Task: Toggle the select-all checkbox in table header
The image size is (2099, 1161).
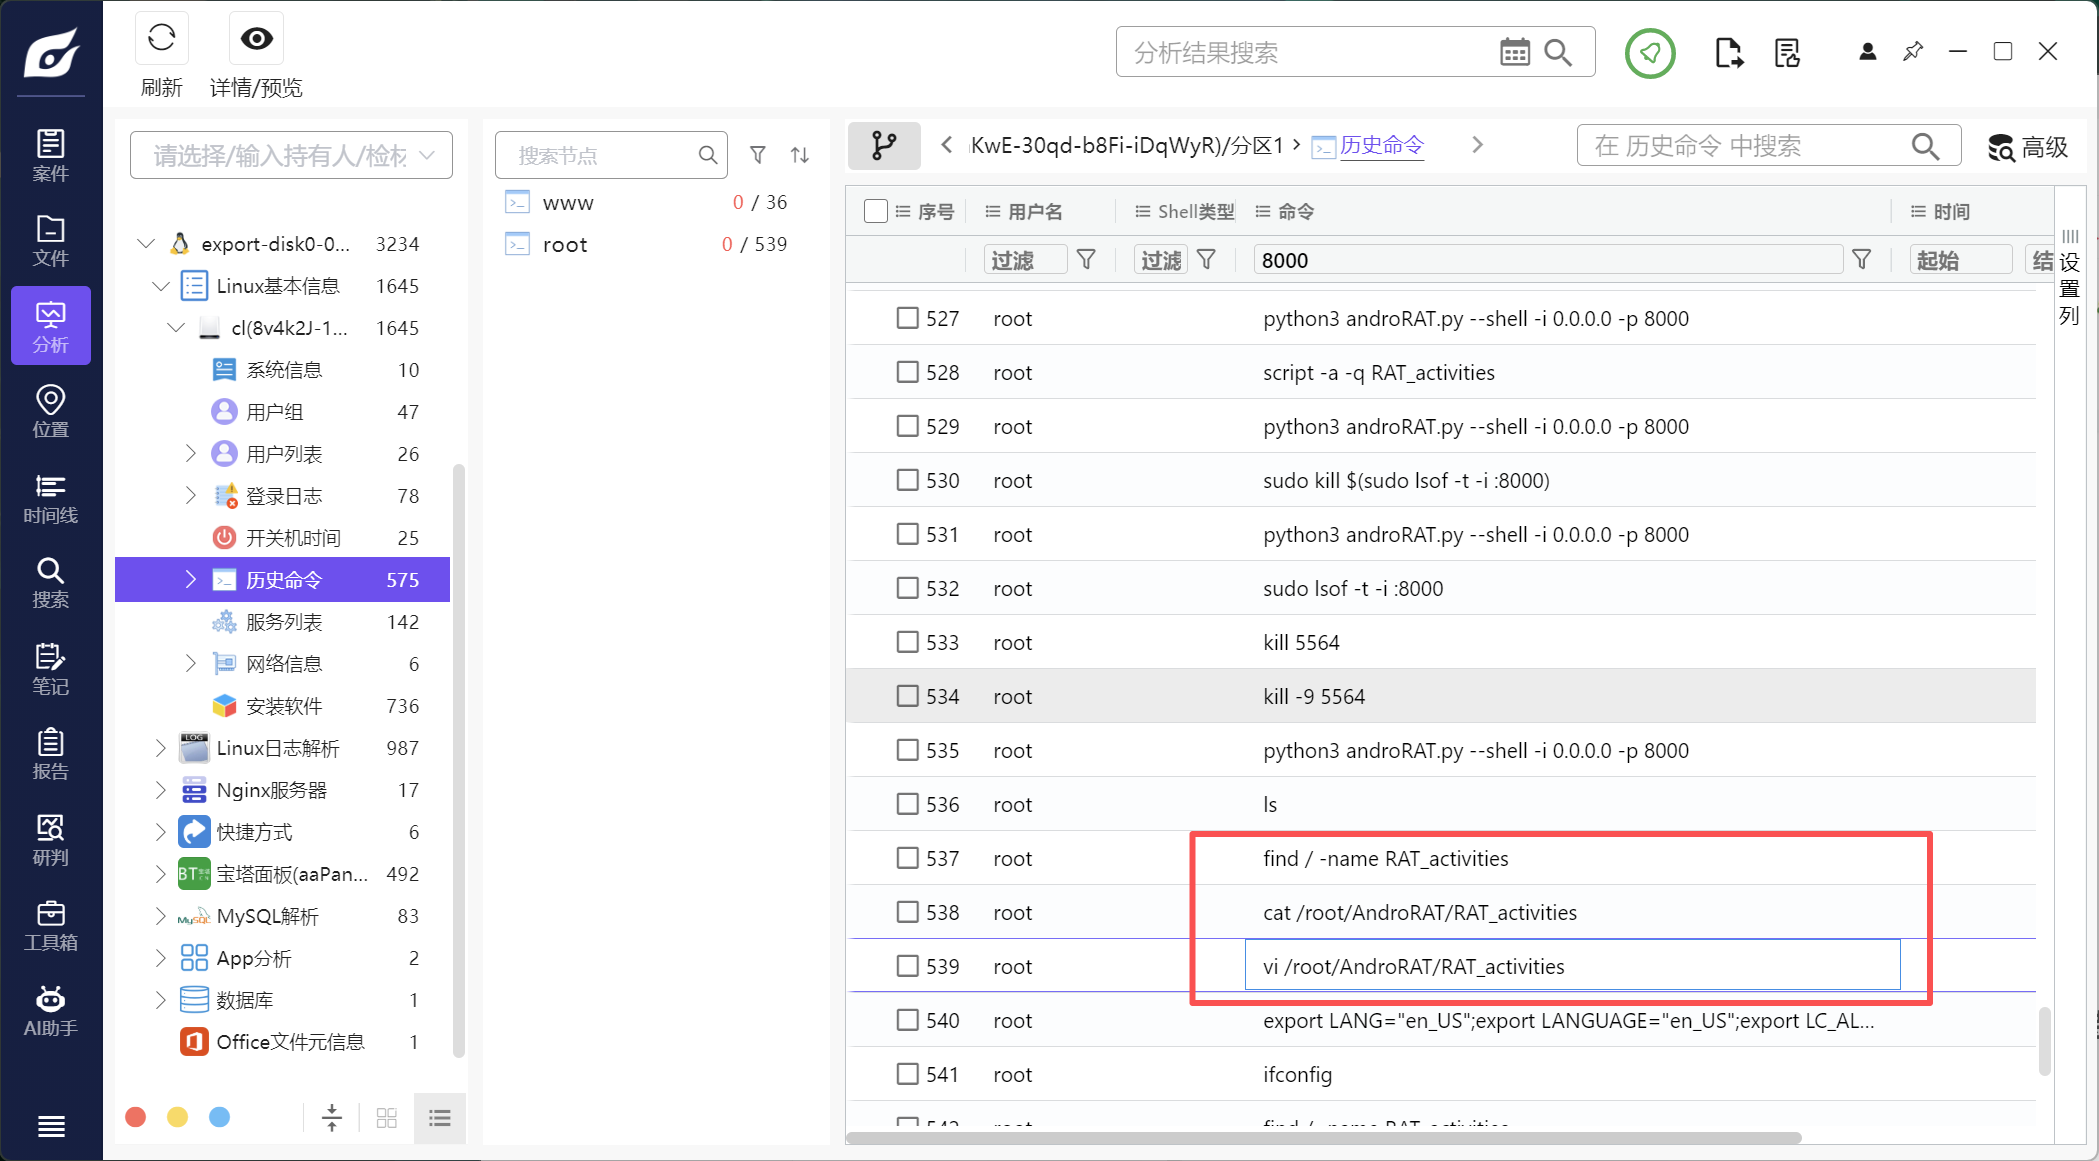Action: pyautogui.click(x=875, y=211)
